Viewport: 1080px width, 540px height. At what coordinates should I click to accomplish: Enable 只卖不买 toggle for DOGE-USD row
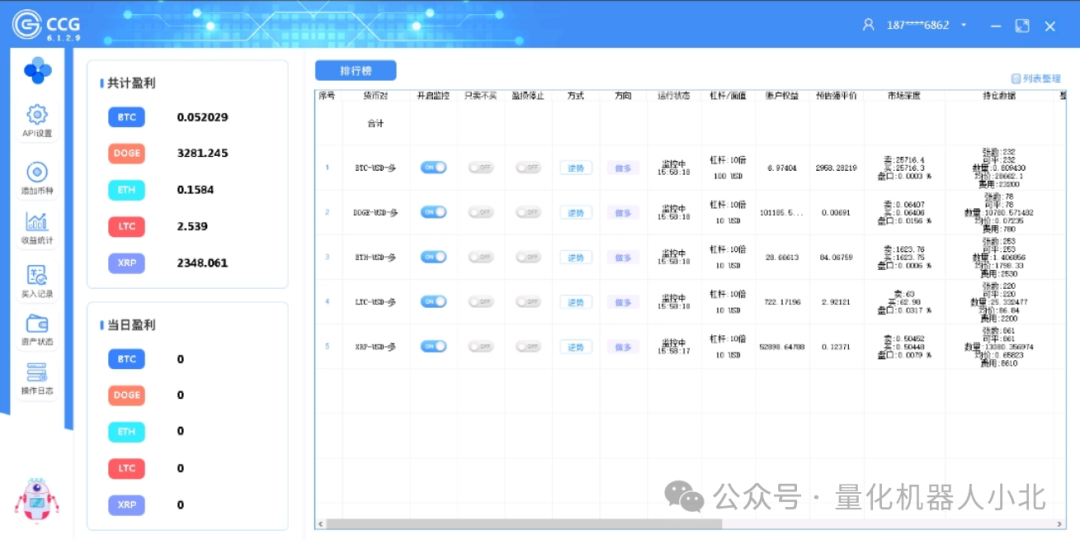pos(481,212)
